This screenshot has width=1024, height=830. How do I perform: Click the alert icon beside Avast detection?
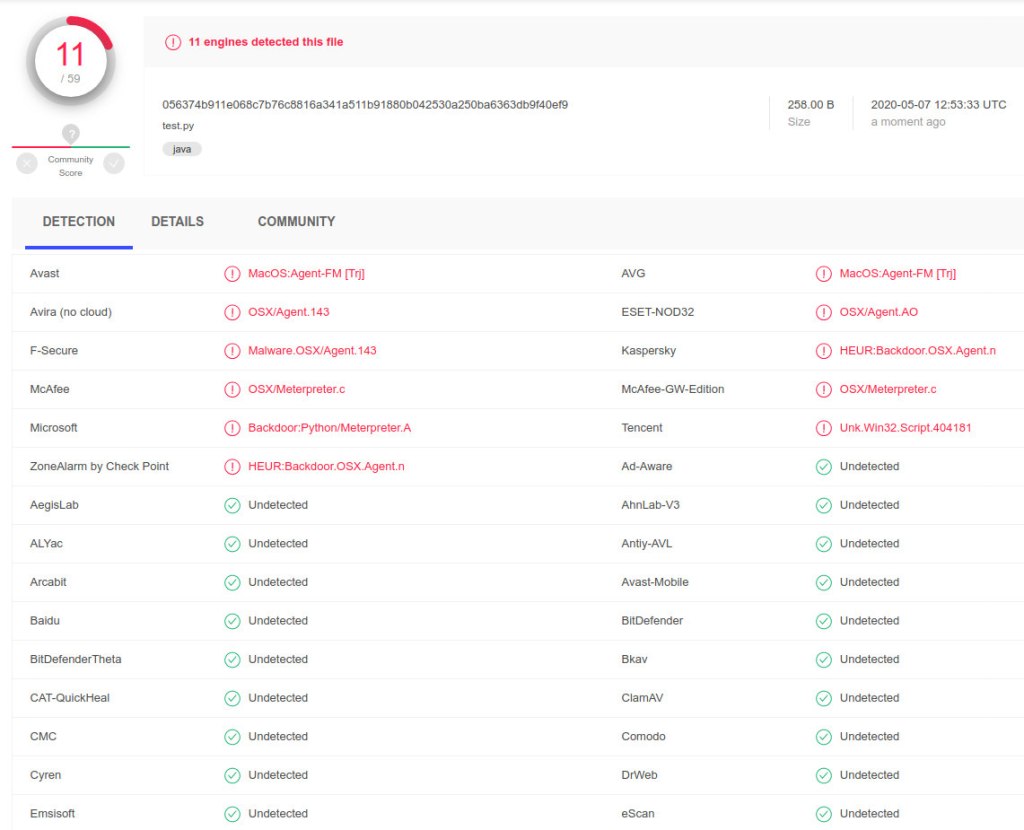click(232, 274)
